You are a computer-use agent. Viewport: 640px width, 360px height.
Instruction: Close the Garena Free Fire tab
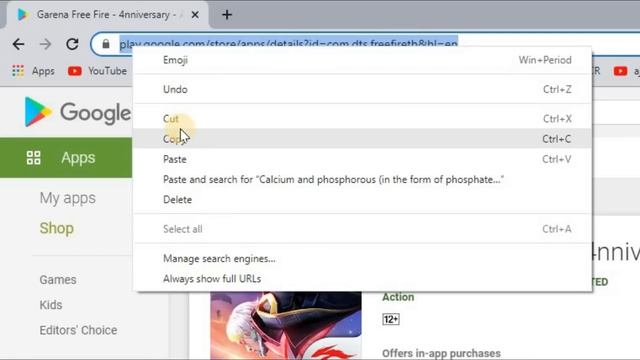click(195, 15)
